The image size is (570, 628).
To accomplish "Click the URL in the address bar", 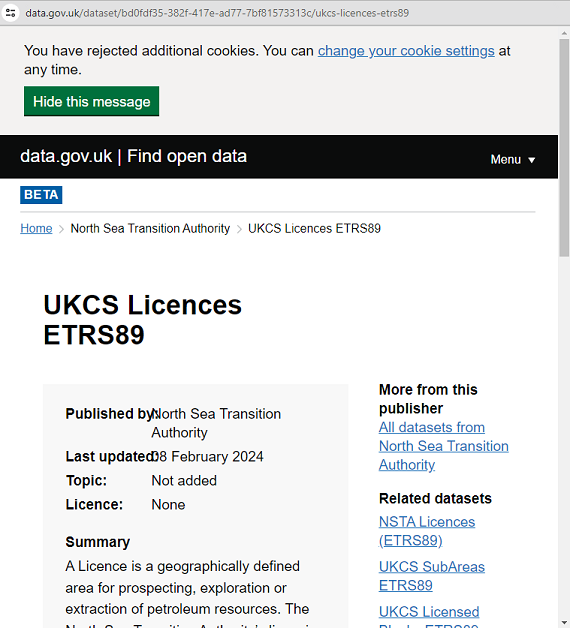I will (217, 13).
